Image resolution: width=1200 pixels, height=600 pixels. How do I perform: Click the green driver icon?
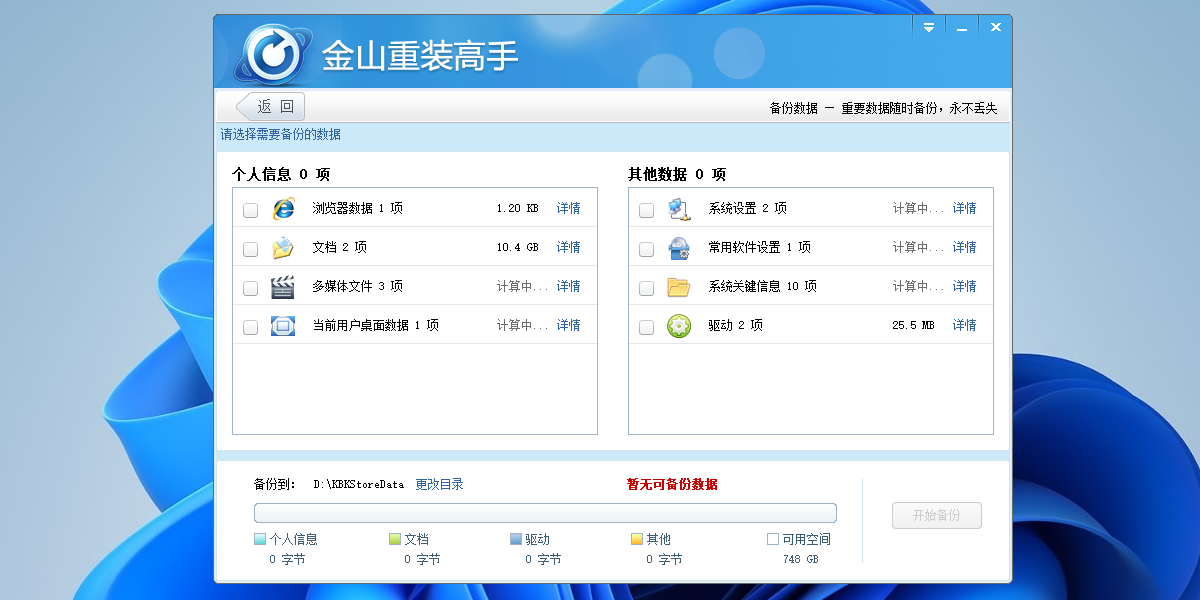click(679, 326)
